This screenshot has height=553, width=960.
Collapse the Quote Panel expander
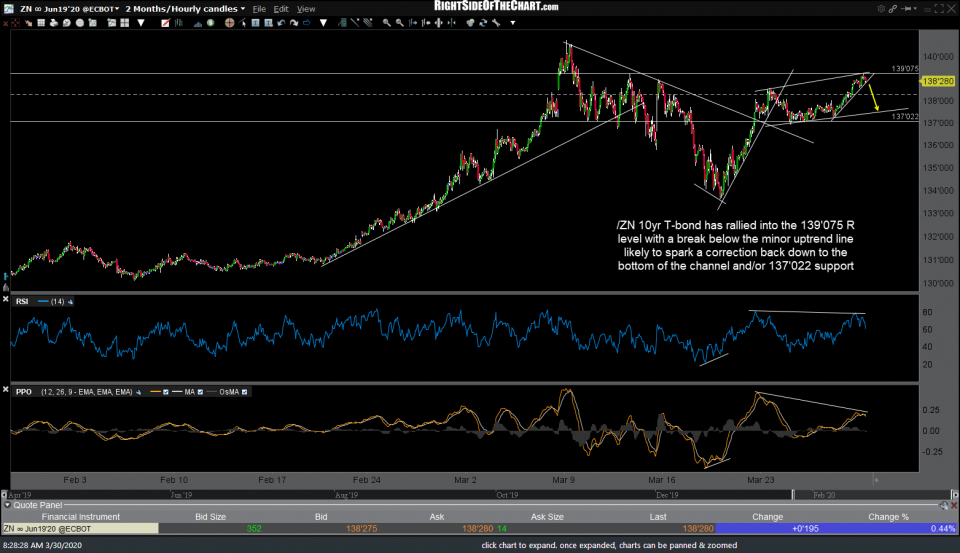(6, 505)
